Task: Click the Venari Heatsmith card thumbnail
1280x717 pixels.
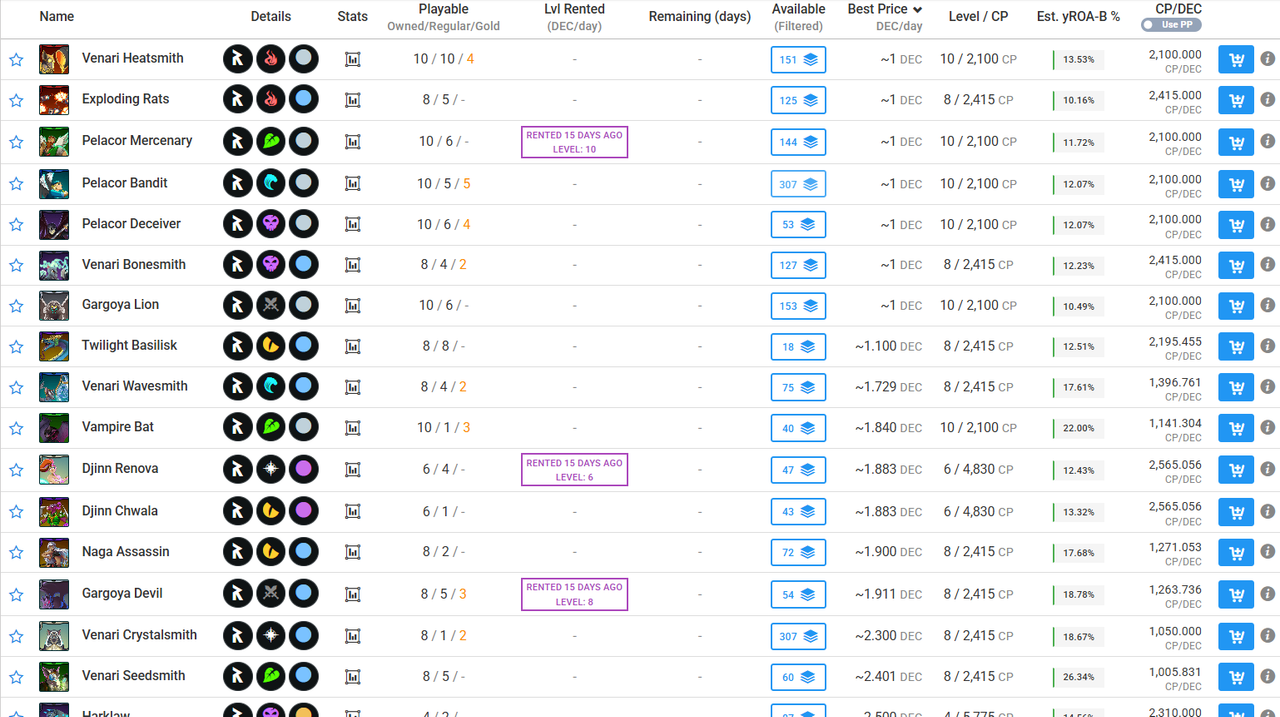Action: 54,59
